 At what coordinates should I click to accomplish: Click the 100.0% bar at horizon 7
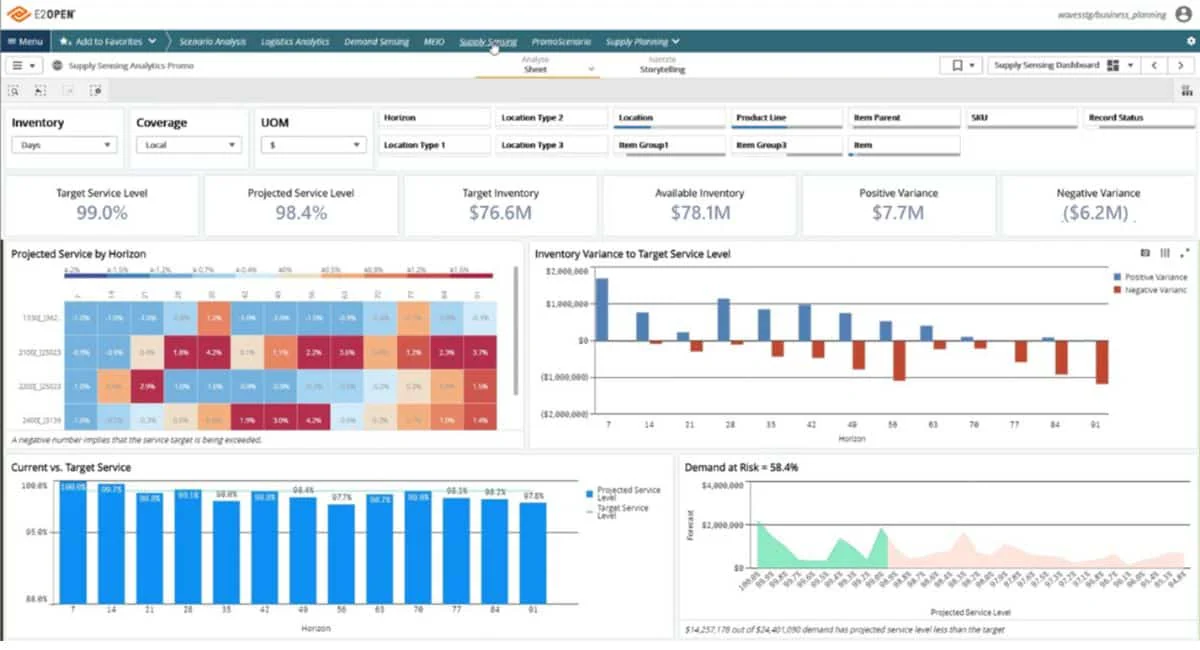73,542
